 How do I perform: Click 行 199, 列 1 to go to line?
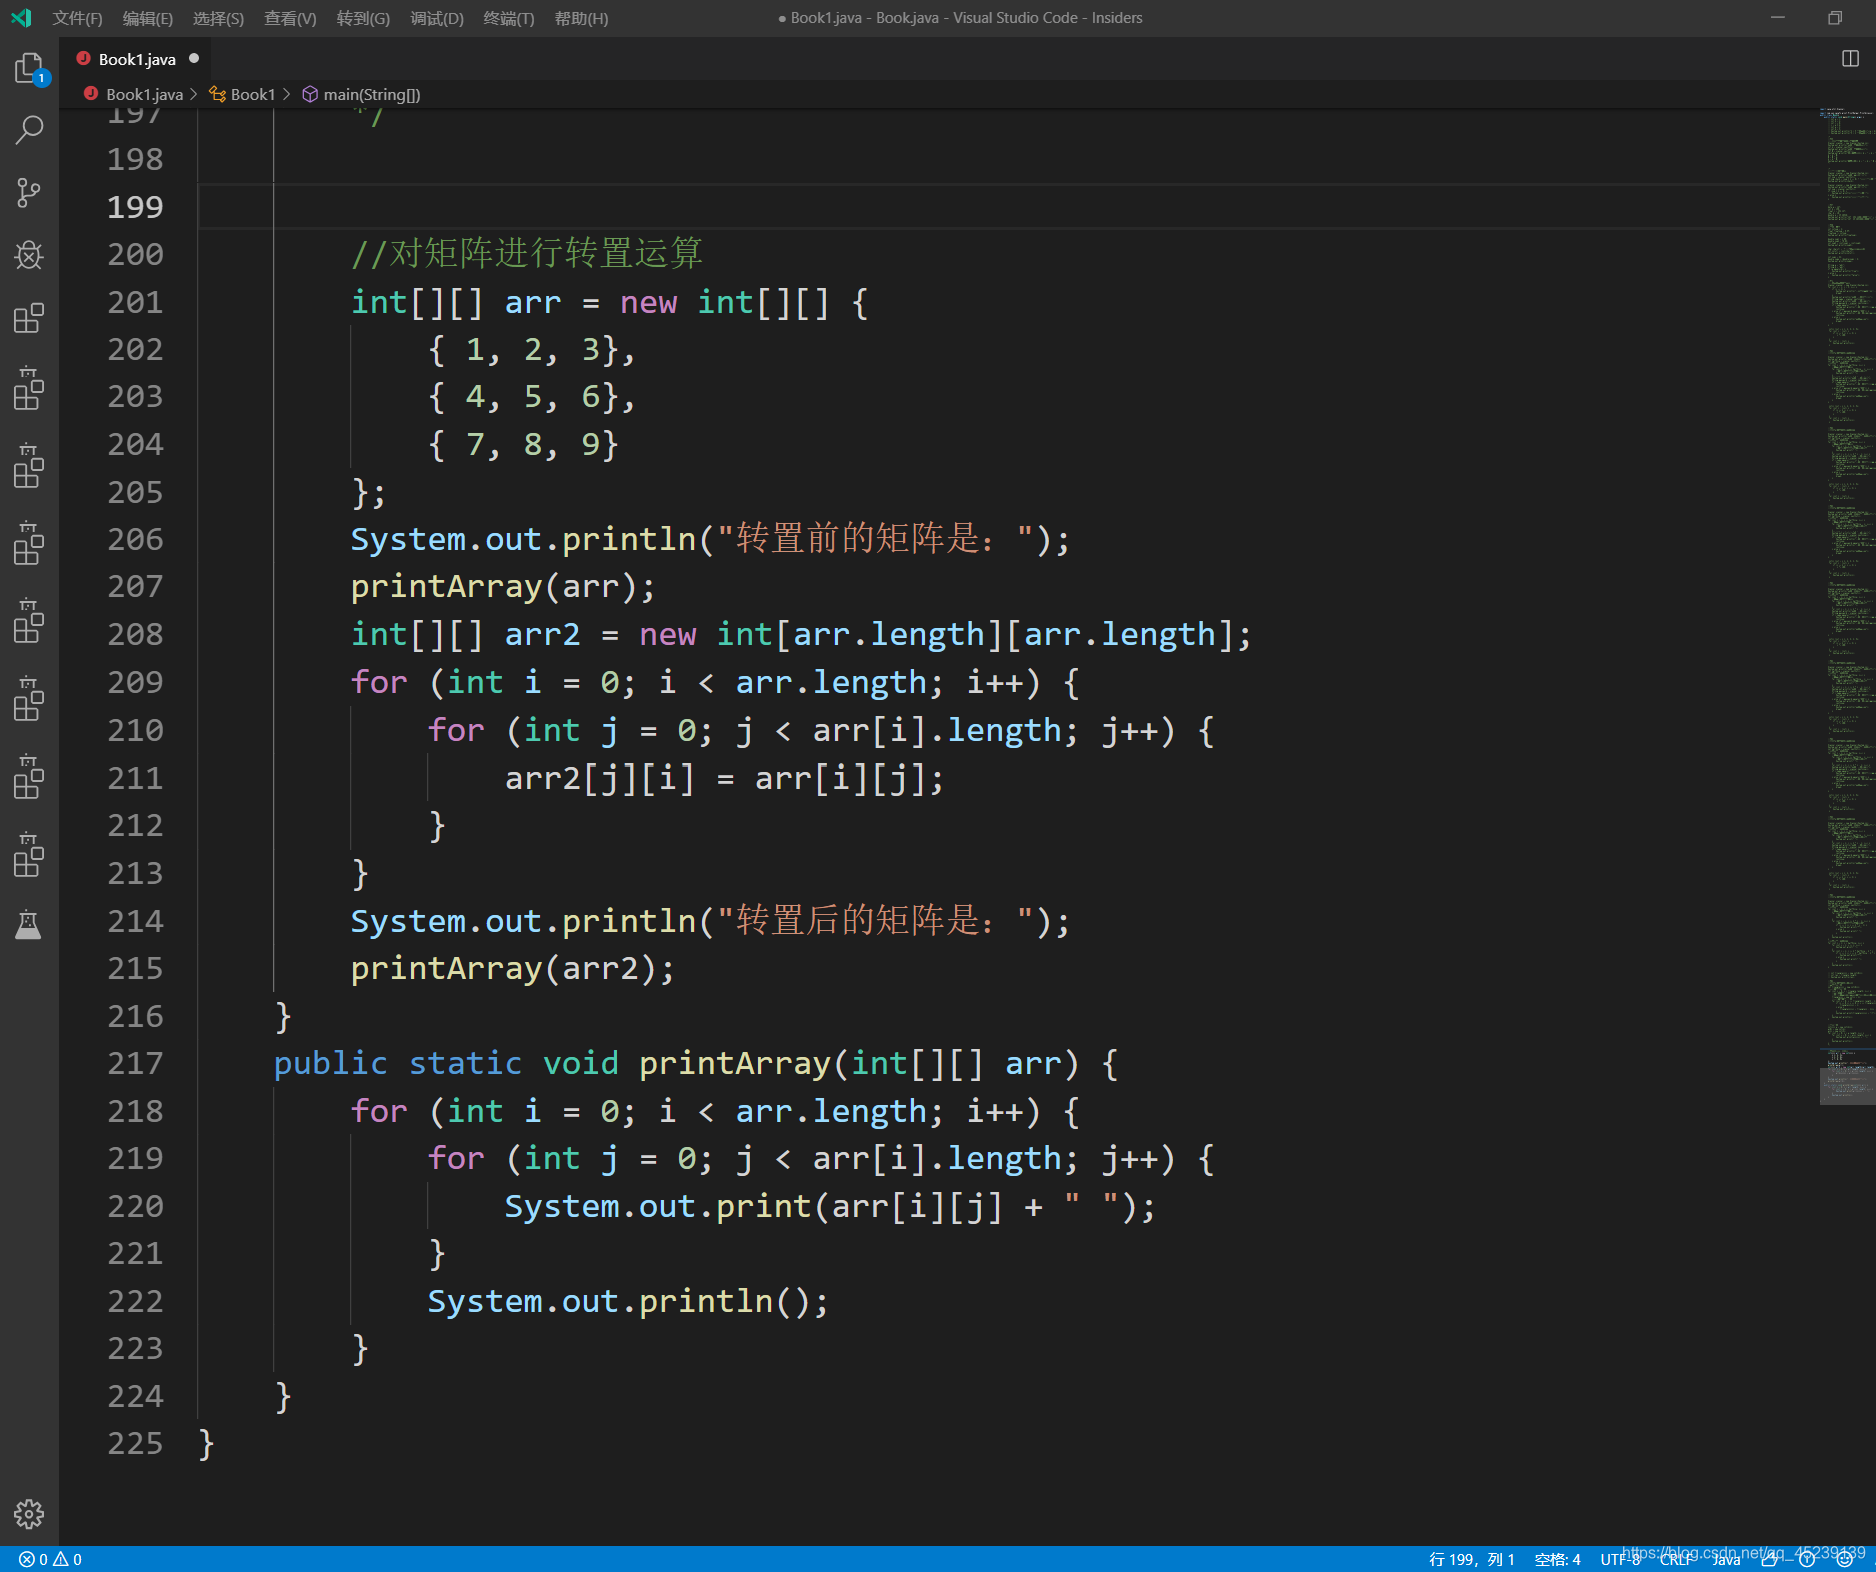tap(1471, 1559)
